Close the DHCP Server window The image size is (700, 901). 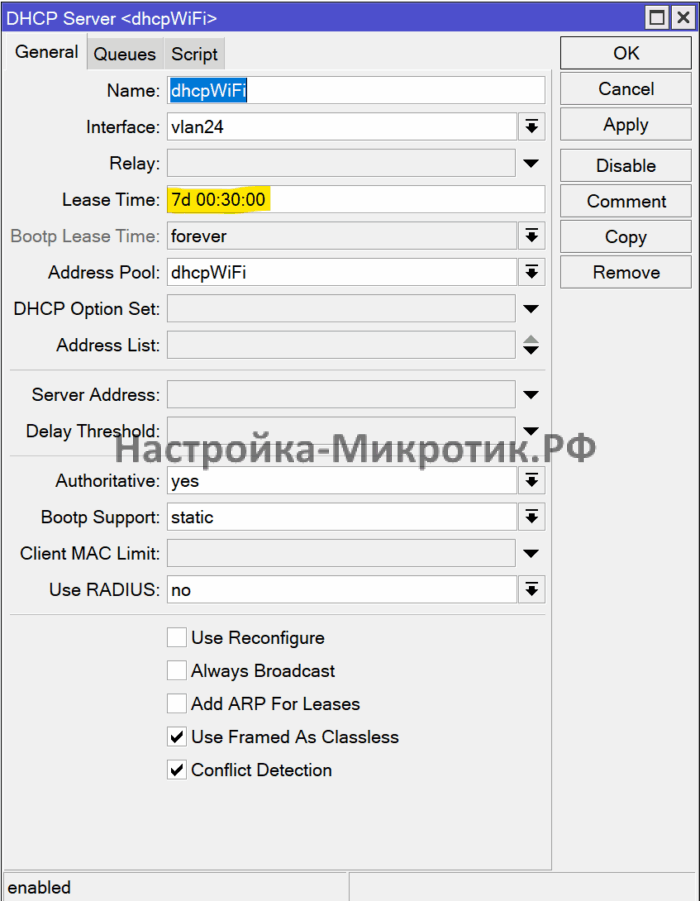point(683,17)
